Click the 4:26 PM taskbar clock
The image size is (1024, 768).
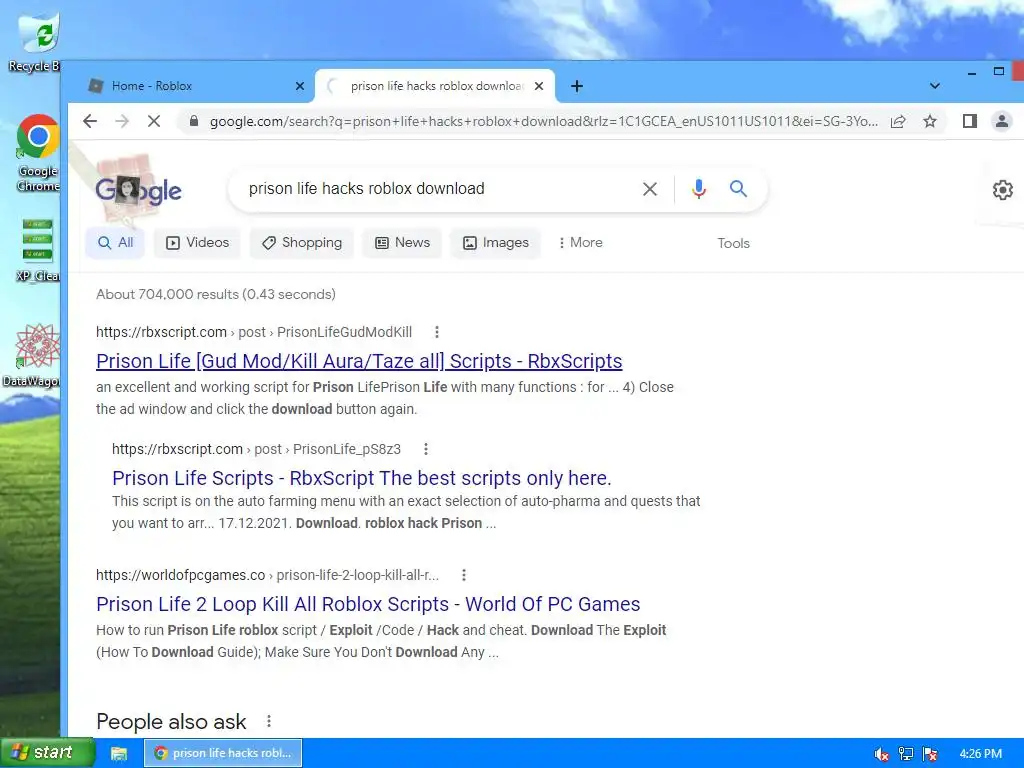[x=980, y=754]
